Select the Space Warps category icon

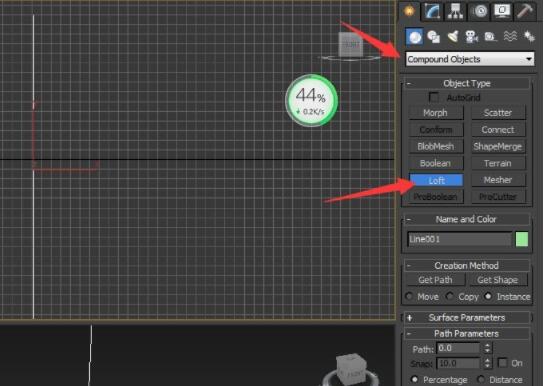click(510, 36)
